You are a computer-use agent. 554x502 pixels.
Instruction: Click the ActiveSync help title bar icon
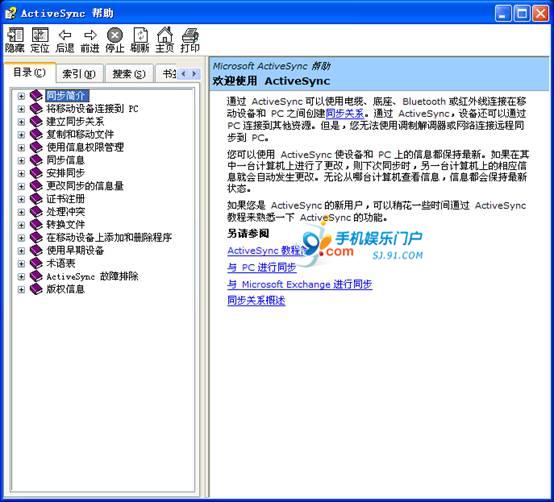pyautogui.click(x=11, y=13)
